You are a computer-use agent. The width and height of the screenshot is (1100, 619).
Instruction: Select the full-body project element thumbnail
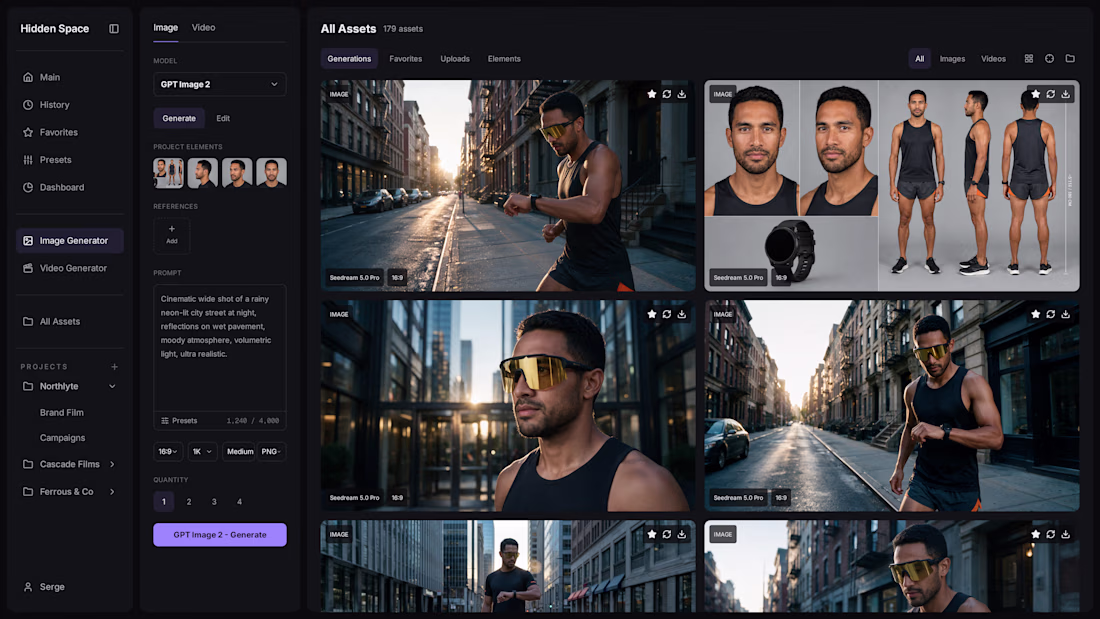point(168,173)
